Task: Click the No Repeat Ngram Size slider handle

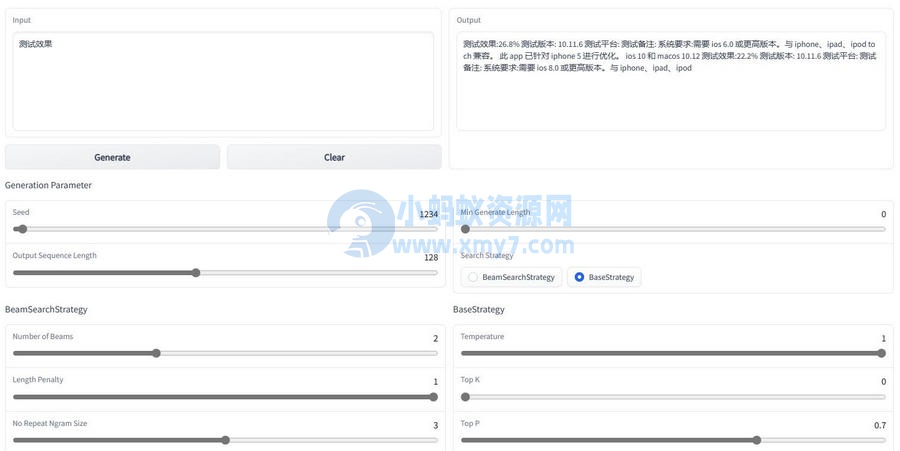Action: [226, 440]
